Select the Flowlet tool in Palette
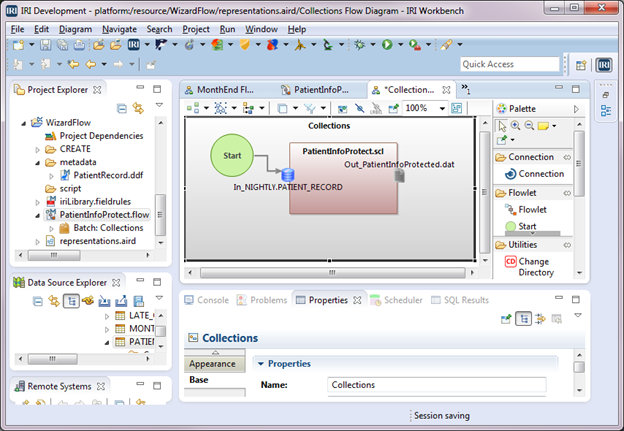 click(x=526, y=209)
